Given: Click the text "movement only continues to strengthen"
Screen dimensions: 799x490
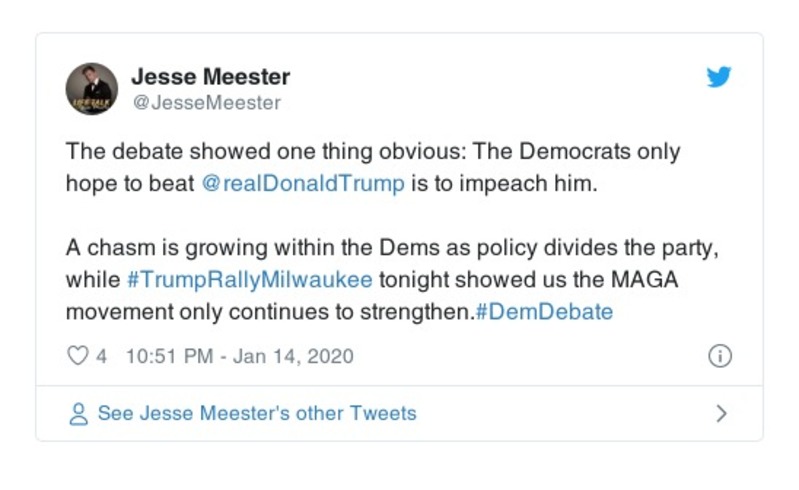Looking at the screenshot, I should (268, 311).
